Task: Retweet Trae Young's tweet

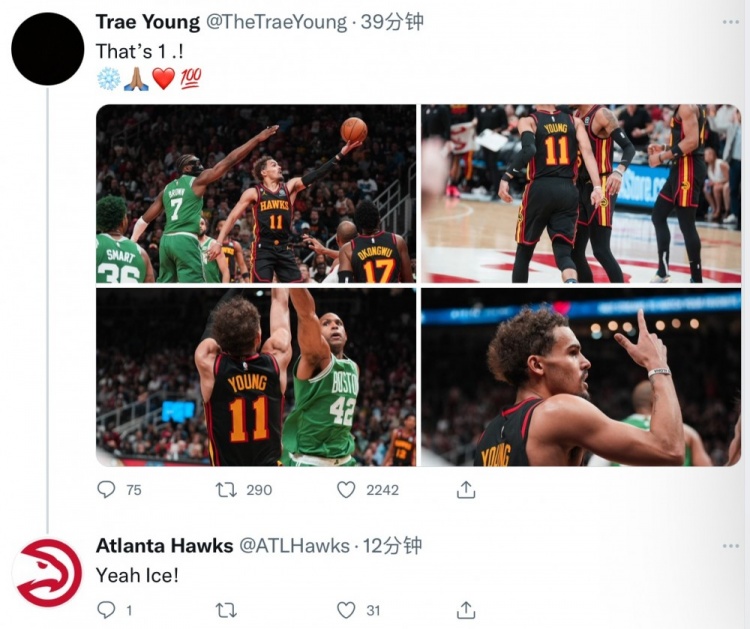Action: click(226, 489)
